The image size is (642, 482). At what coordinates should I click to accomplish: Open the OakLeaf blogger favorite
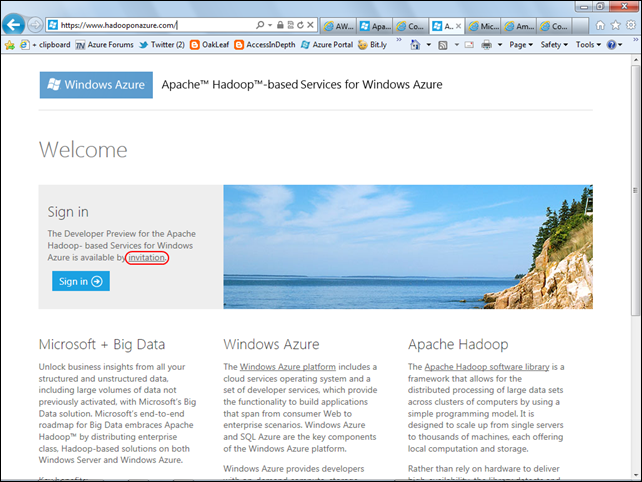point(209,45)
